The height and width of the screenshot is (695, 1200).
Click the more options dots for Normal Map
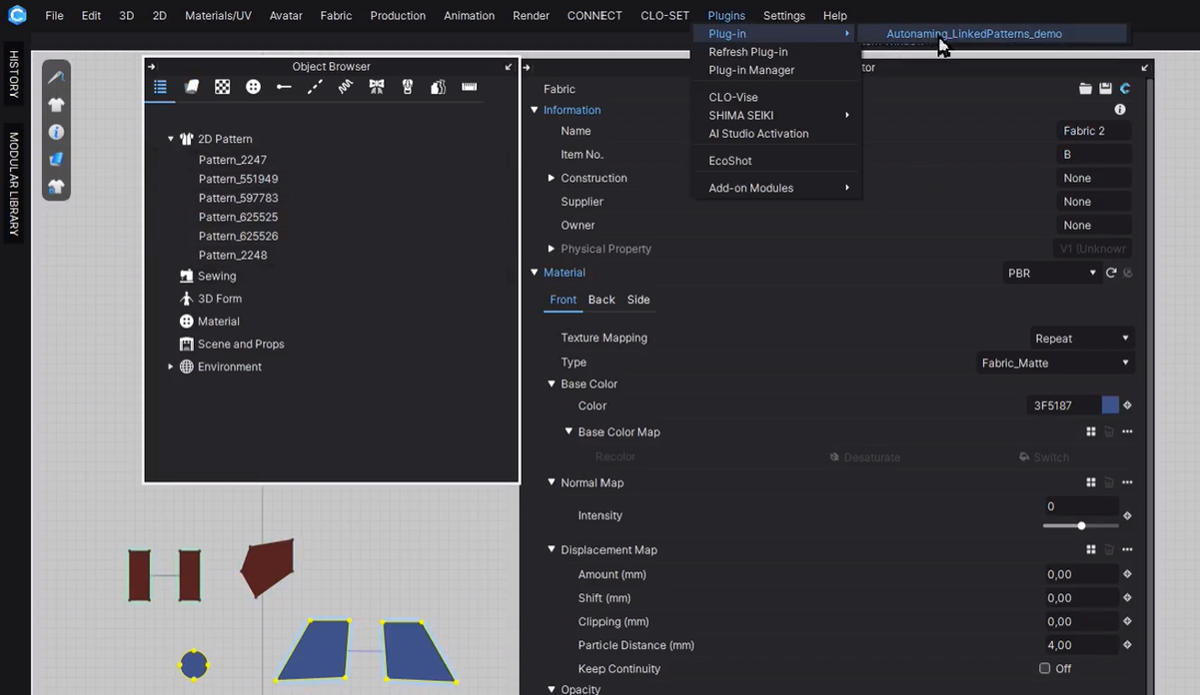click(x=1127, y=482)
